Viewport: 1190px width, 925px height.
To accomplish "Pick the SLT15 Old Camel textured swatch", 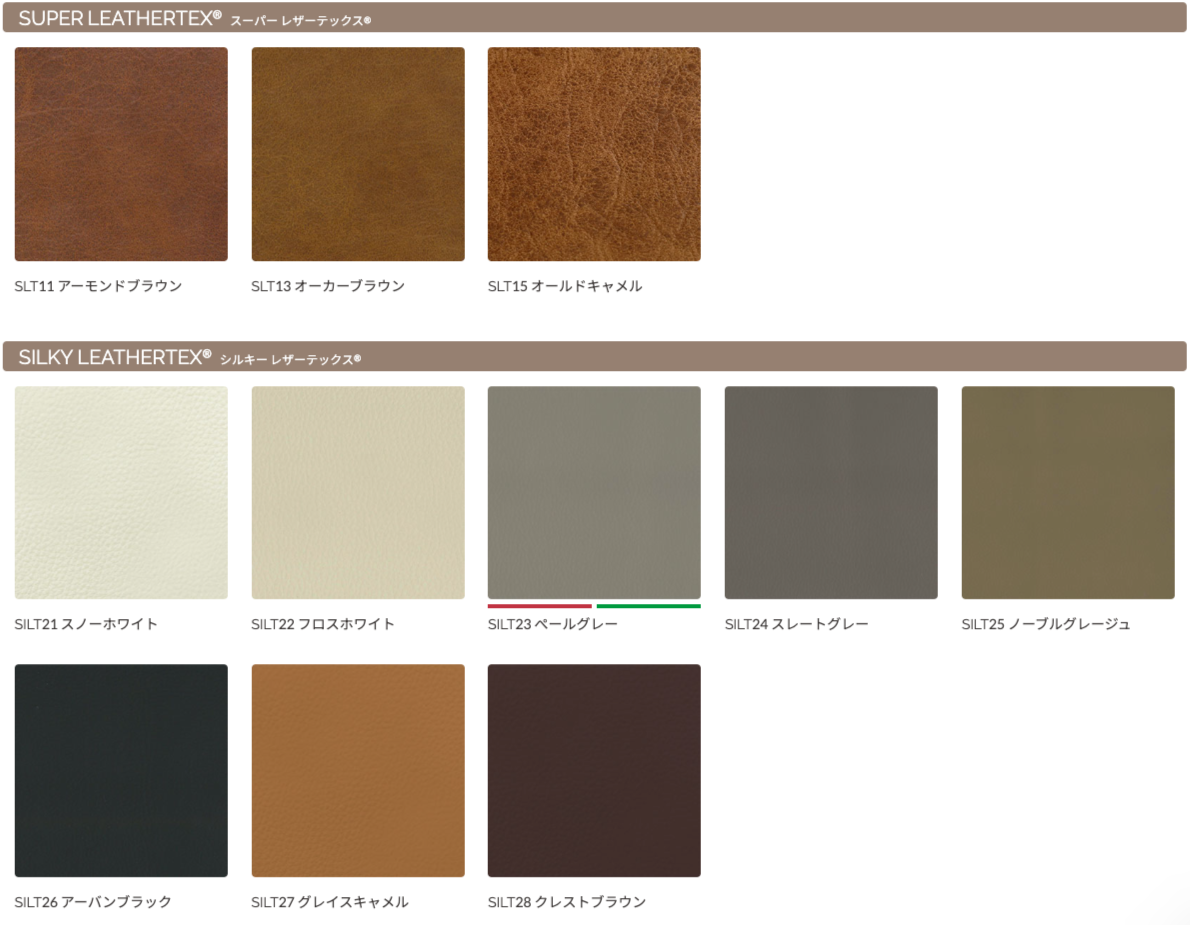I will click(594, 154).
